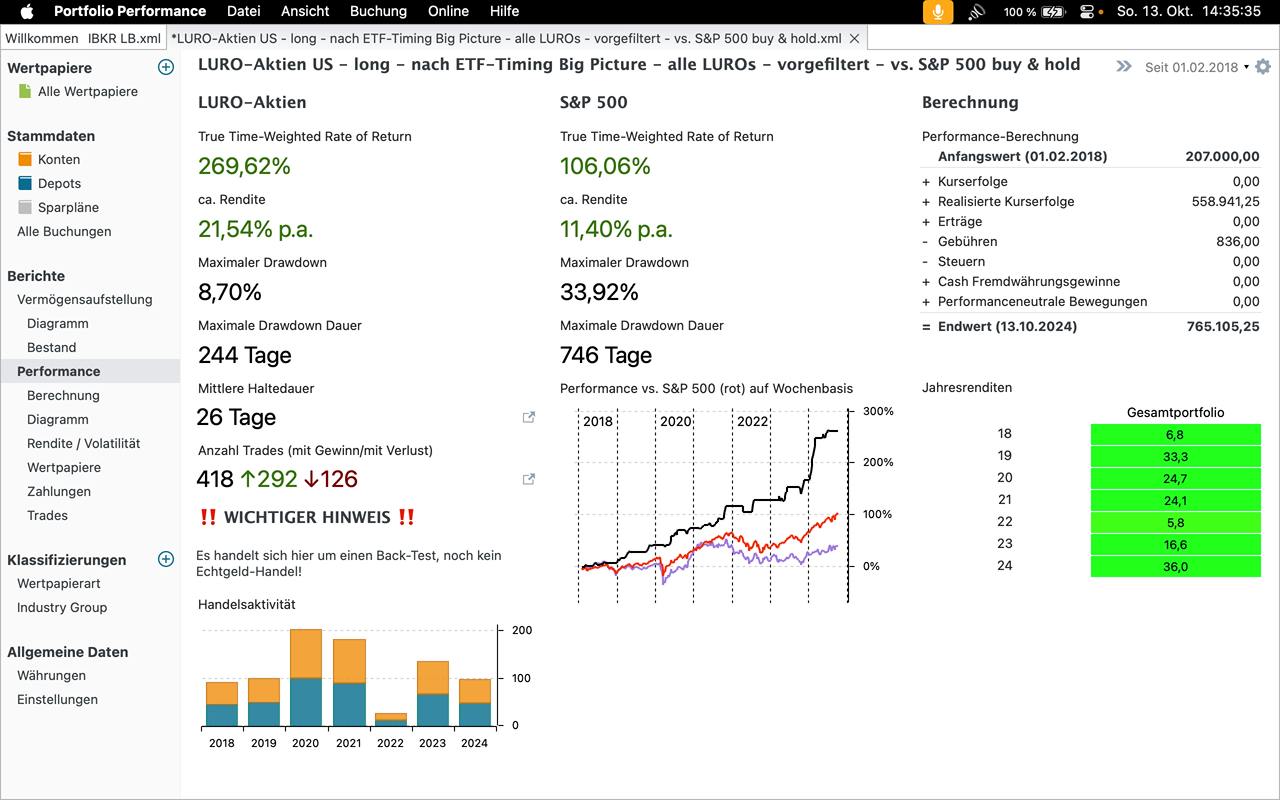Select Industry Group classification

pyautogui.click(x=62, y=608)
